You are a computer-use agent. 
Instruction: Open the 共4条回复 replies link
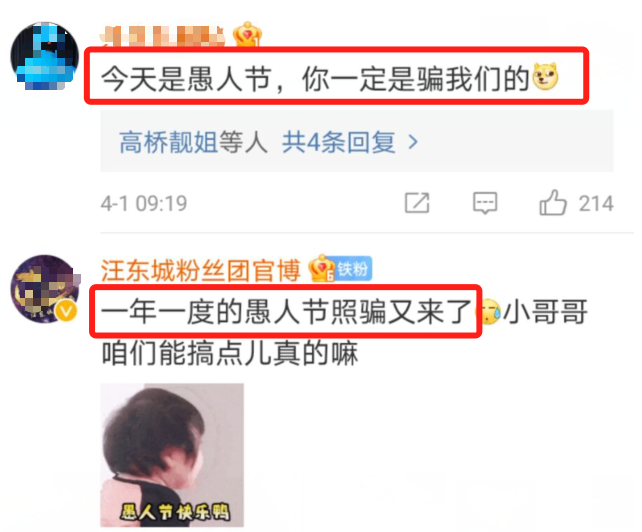tap(339, 142)
